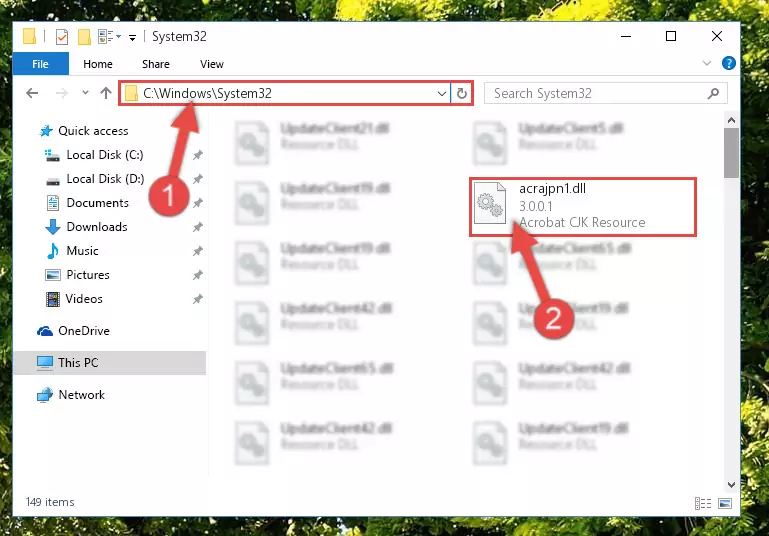
Task: Switch to the Share ribbon tab
Action: (155, 64)
